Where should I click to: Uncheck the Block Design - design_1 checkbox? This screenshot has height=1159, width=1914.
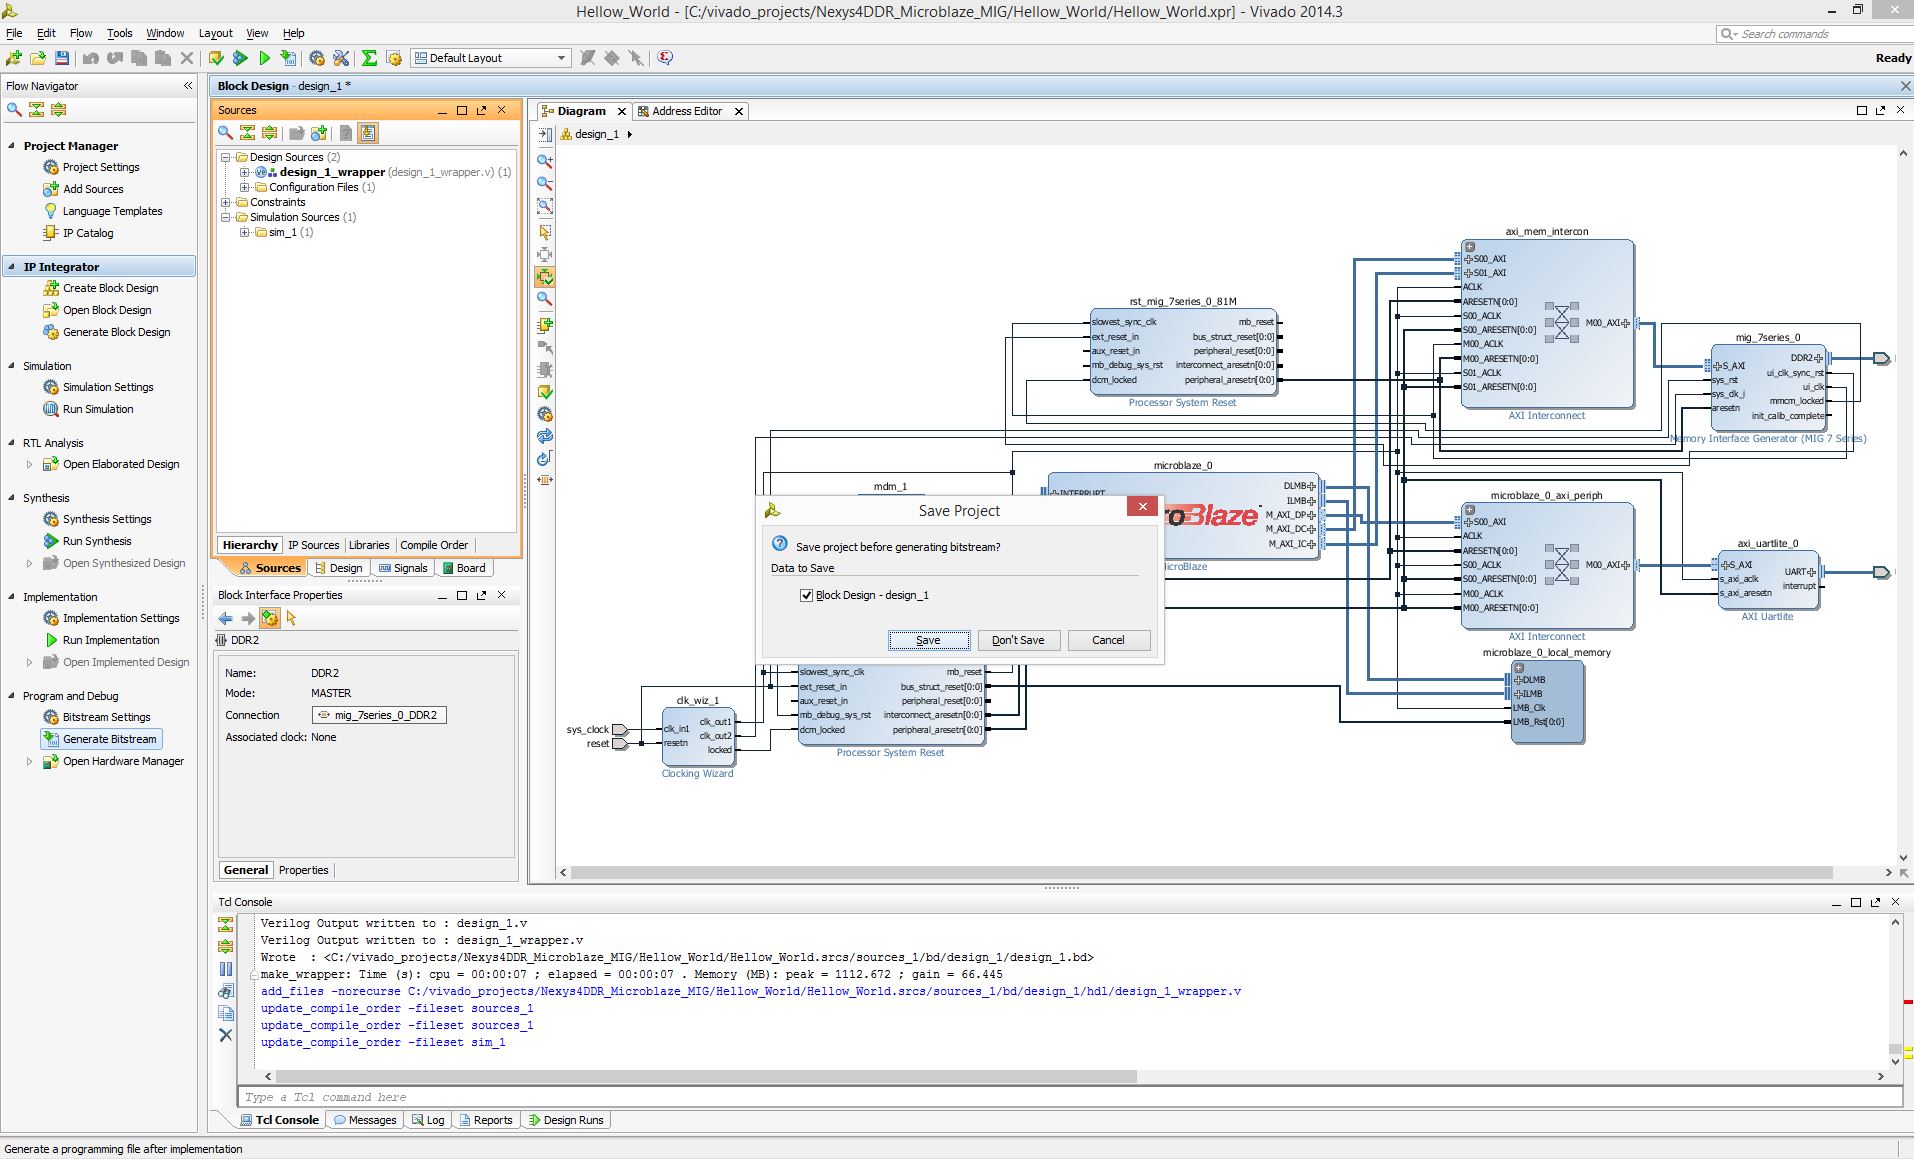(806, 595)
